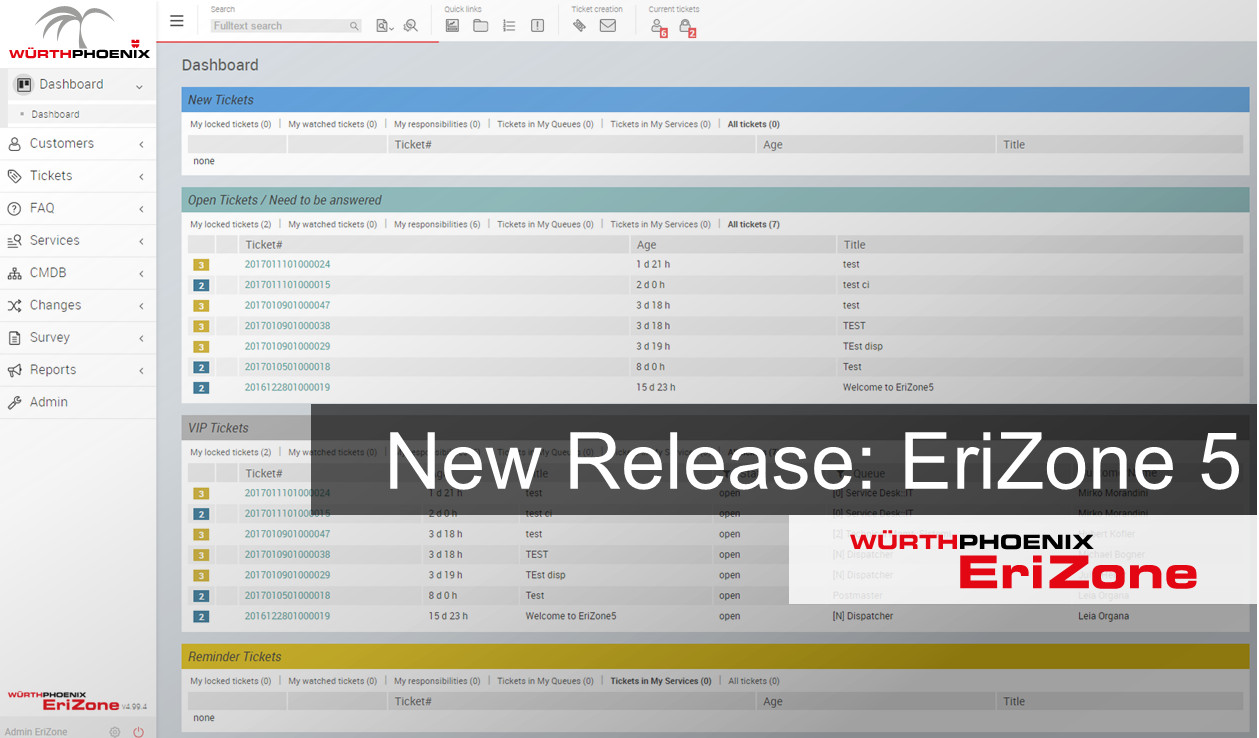Click the Survey document icon in the sidebar
The height and width of the screenshot is (738, 1259).
pyautogui.click(x=14, y=338)
